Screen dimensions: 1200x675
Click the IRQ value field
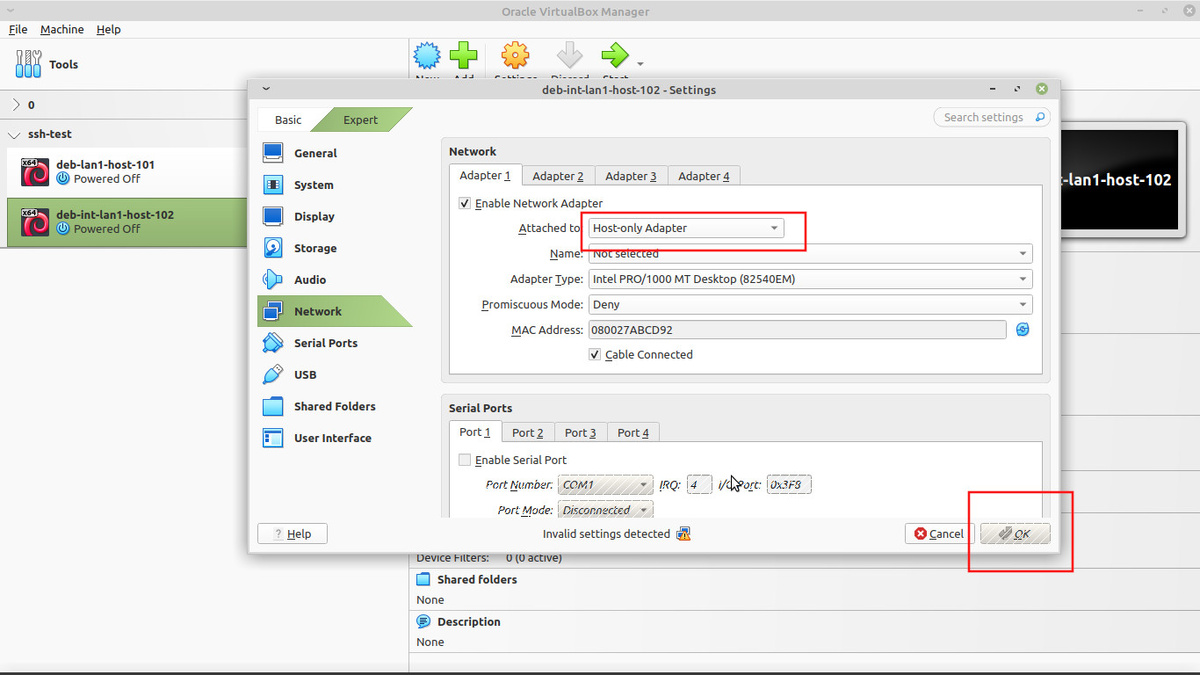[x=699, y=485]
